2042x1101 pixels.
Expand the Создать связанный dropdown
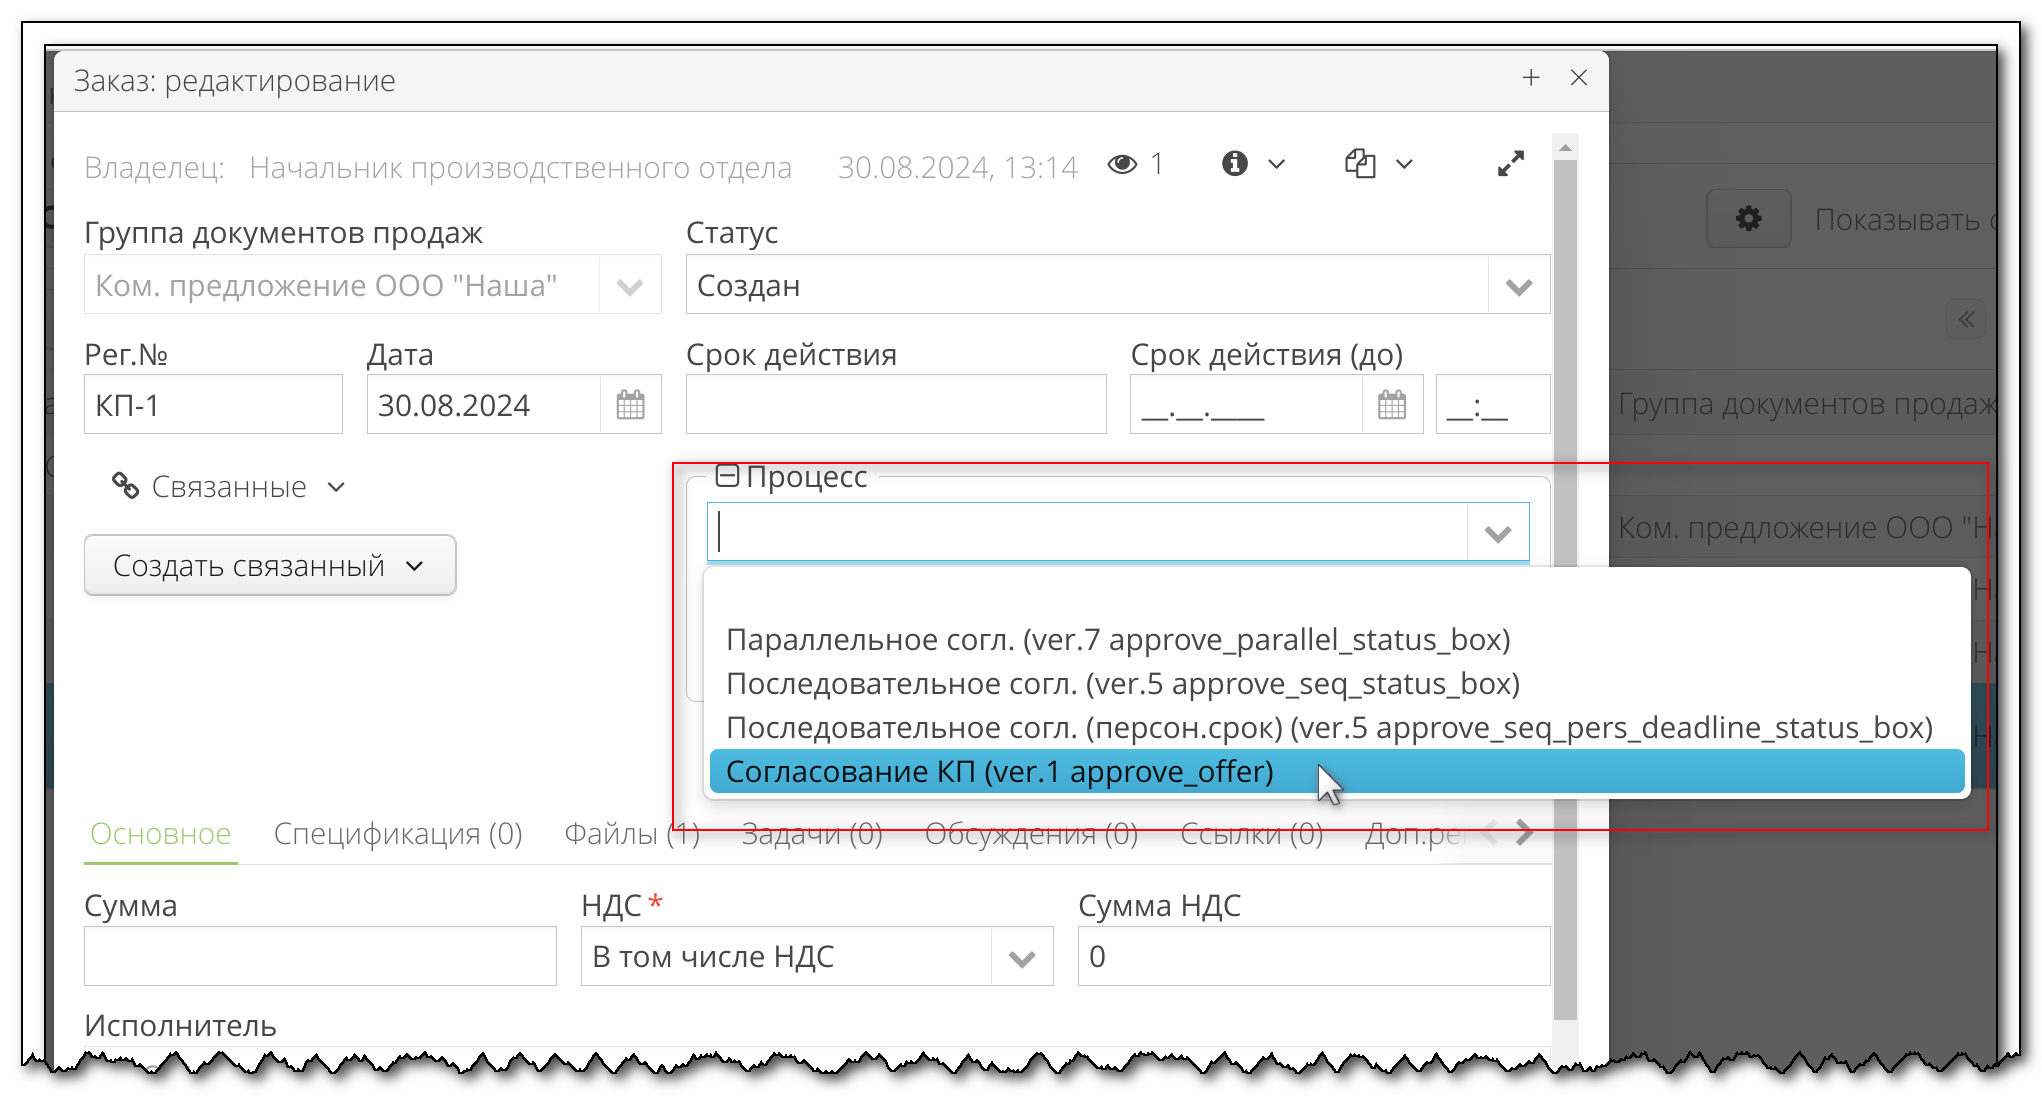(417, 566)
